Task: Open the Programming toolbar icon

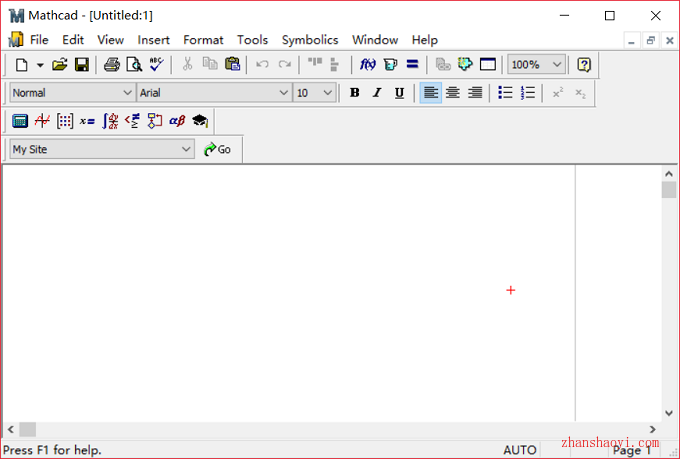Action: [x=155, y=121]
